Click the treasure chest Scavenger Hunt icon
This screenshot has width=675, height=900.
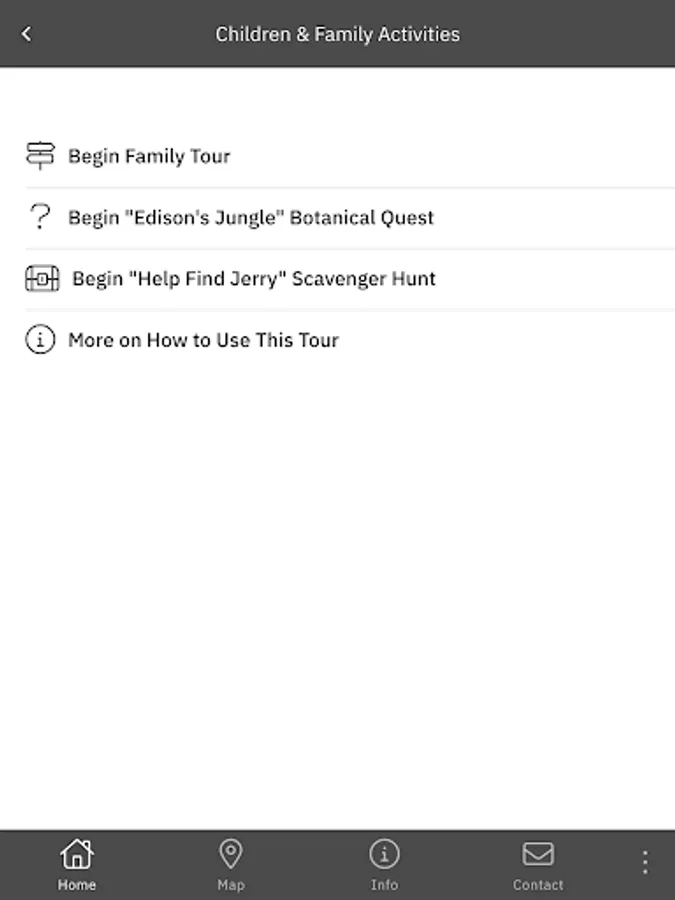pyautogui.click(x=42, y=279)
